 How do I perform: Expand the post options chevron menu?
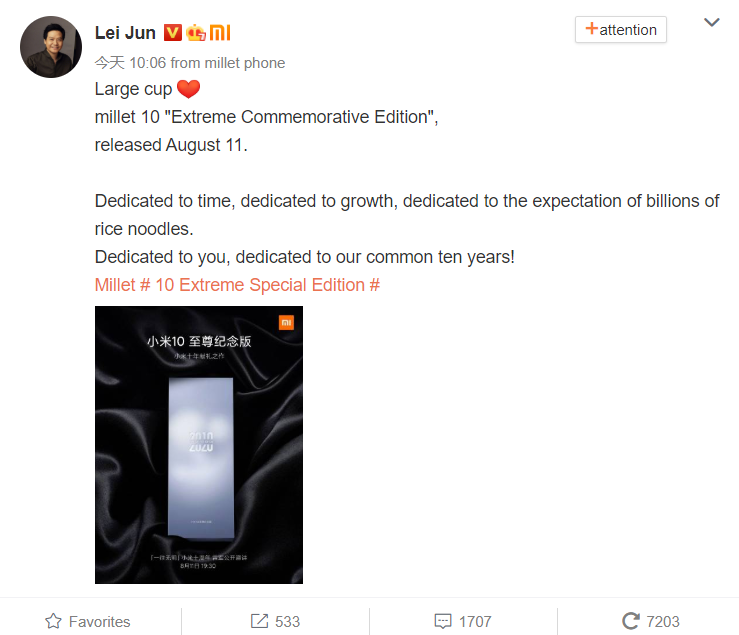(x=711, y=22)
